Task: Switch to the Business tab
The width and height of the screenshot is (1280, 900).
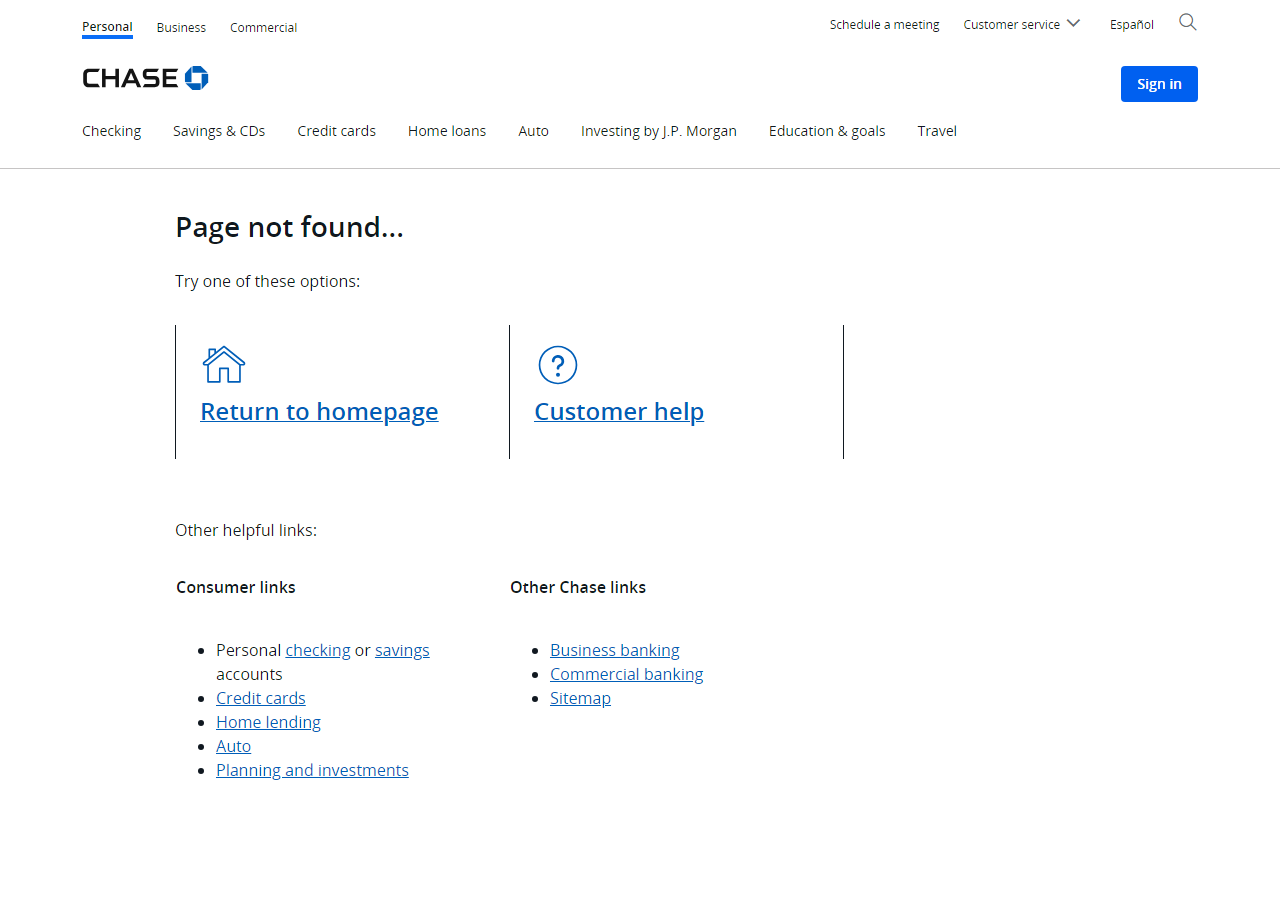Action: pos(181,27)
